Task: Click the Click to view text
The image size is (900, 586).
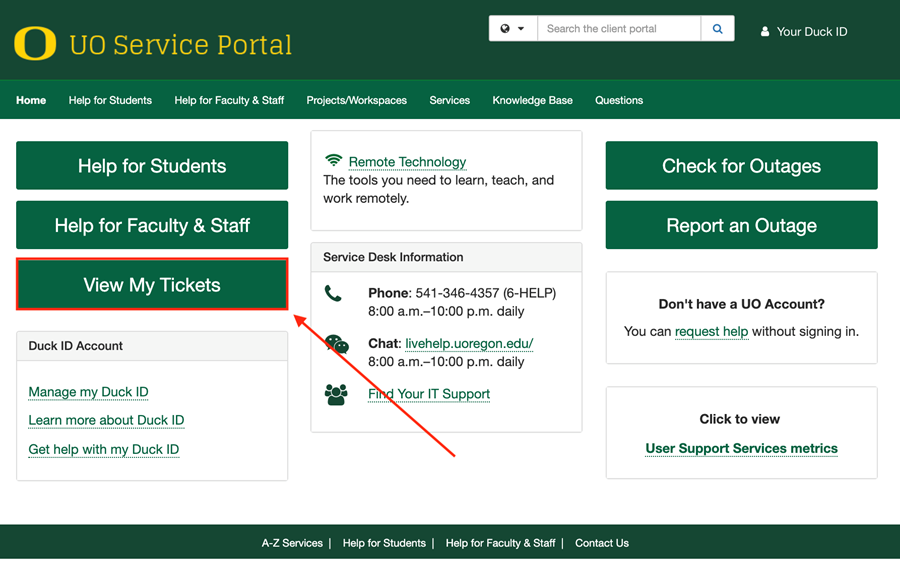Action: (739, 419)
